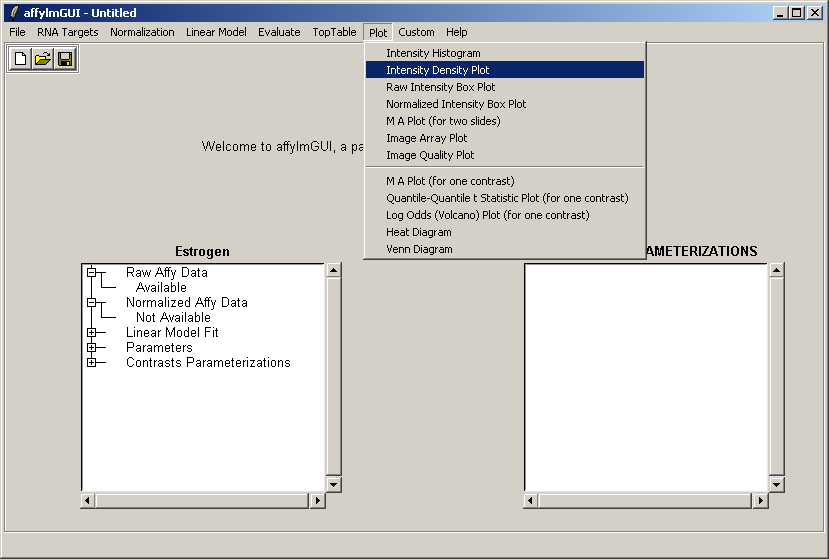Select Heat Diagram menu option

[x=419, y=232]
